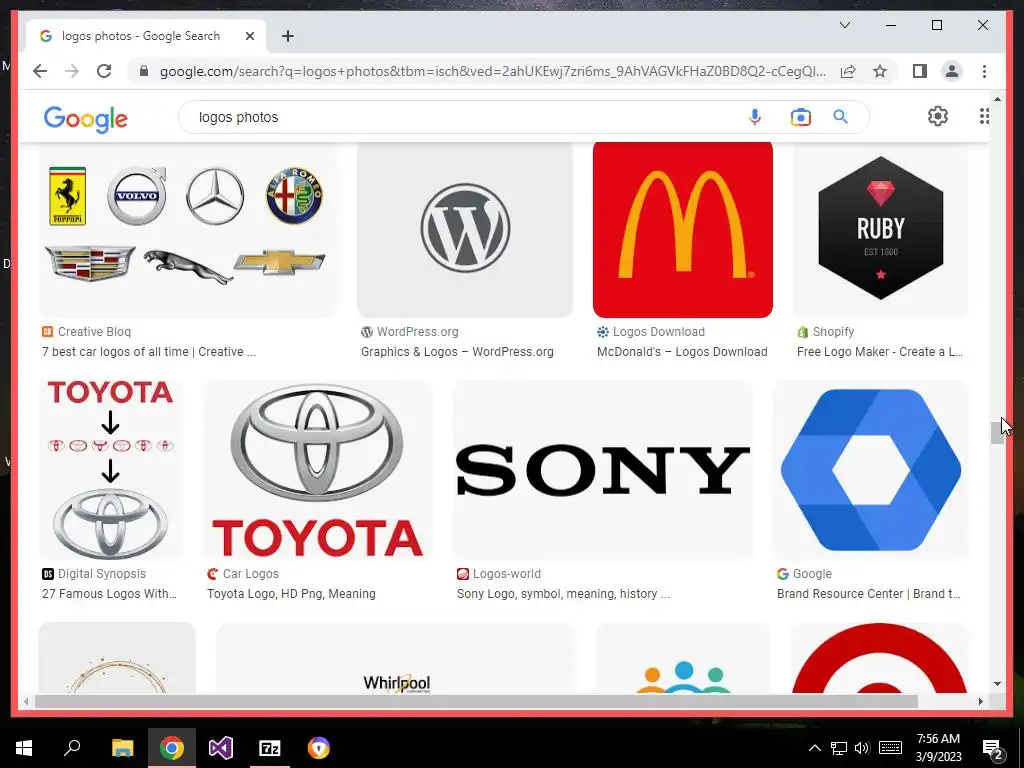
Task: Open the large Toyota logo image
Action: (x=317, y=470)
